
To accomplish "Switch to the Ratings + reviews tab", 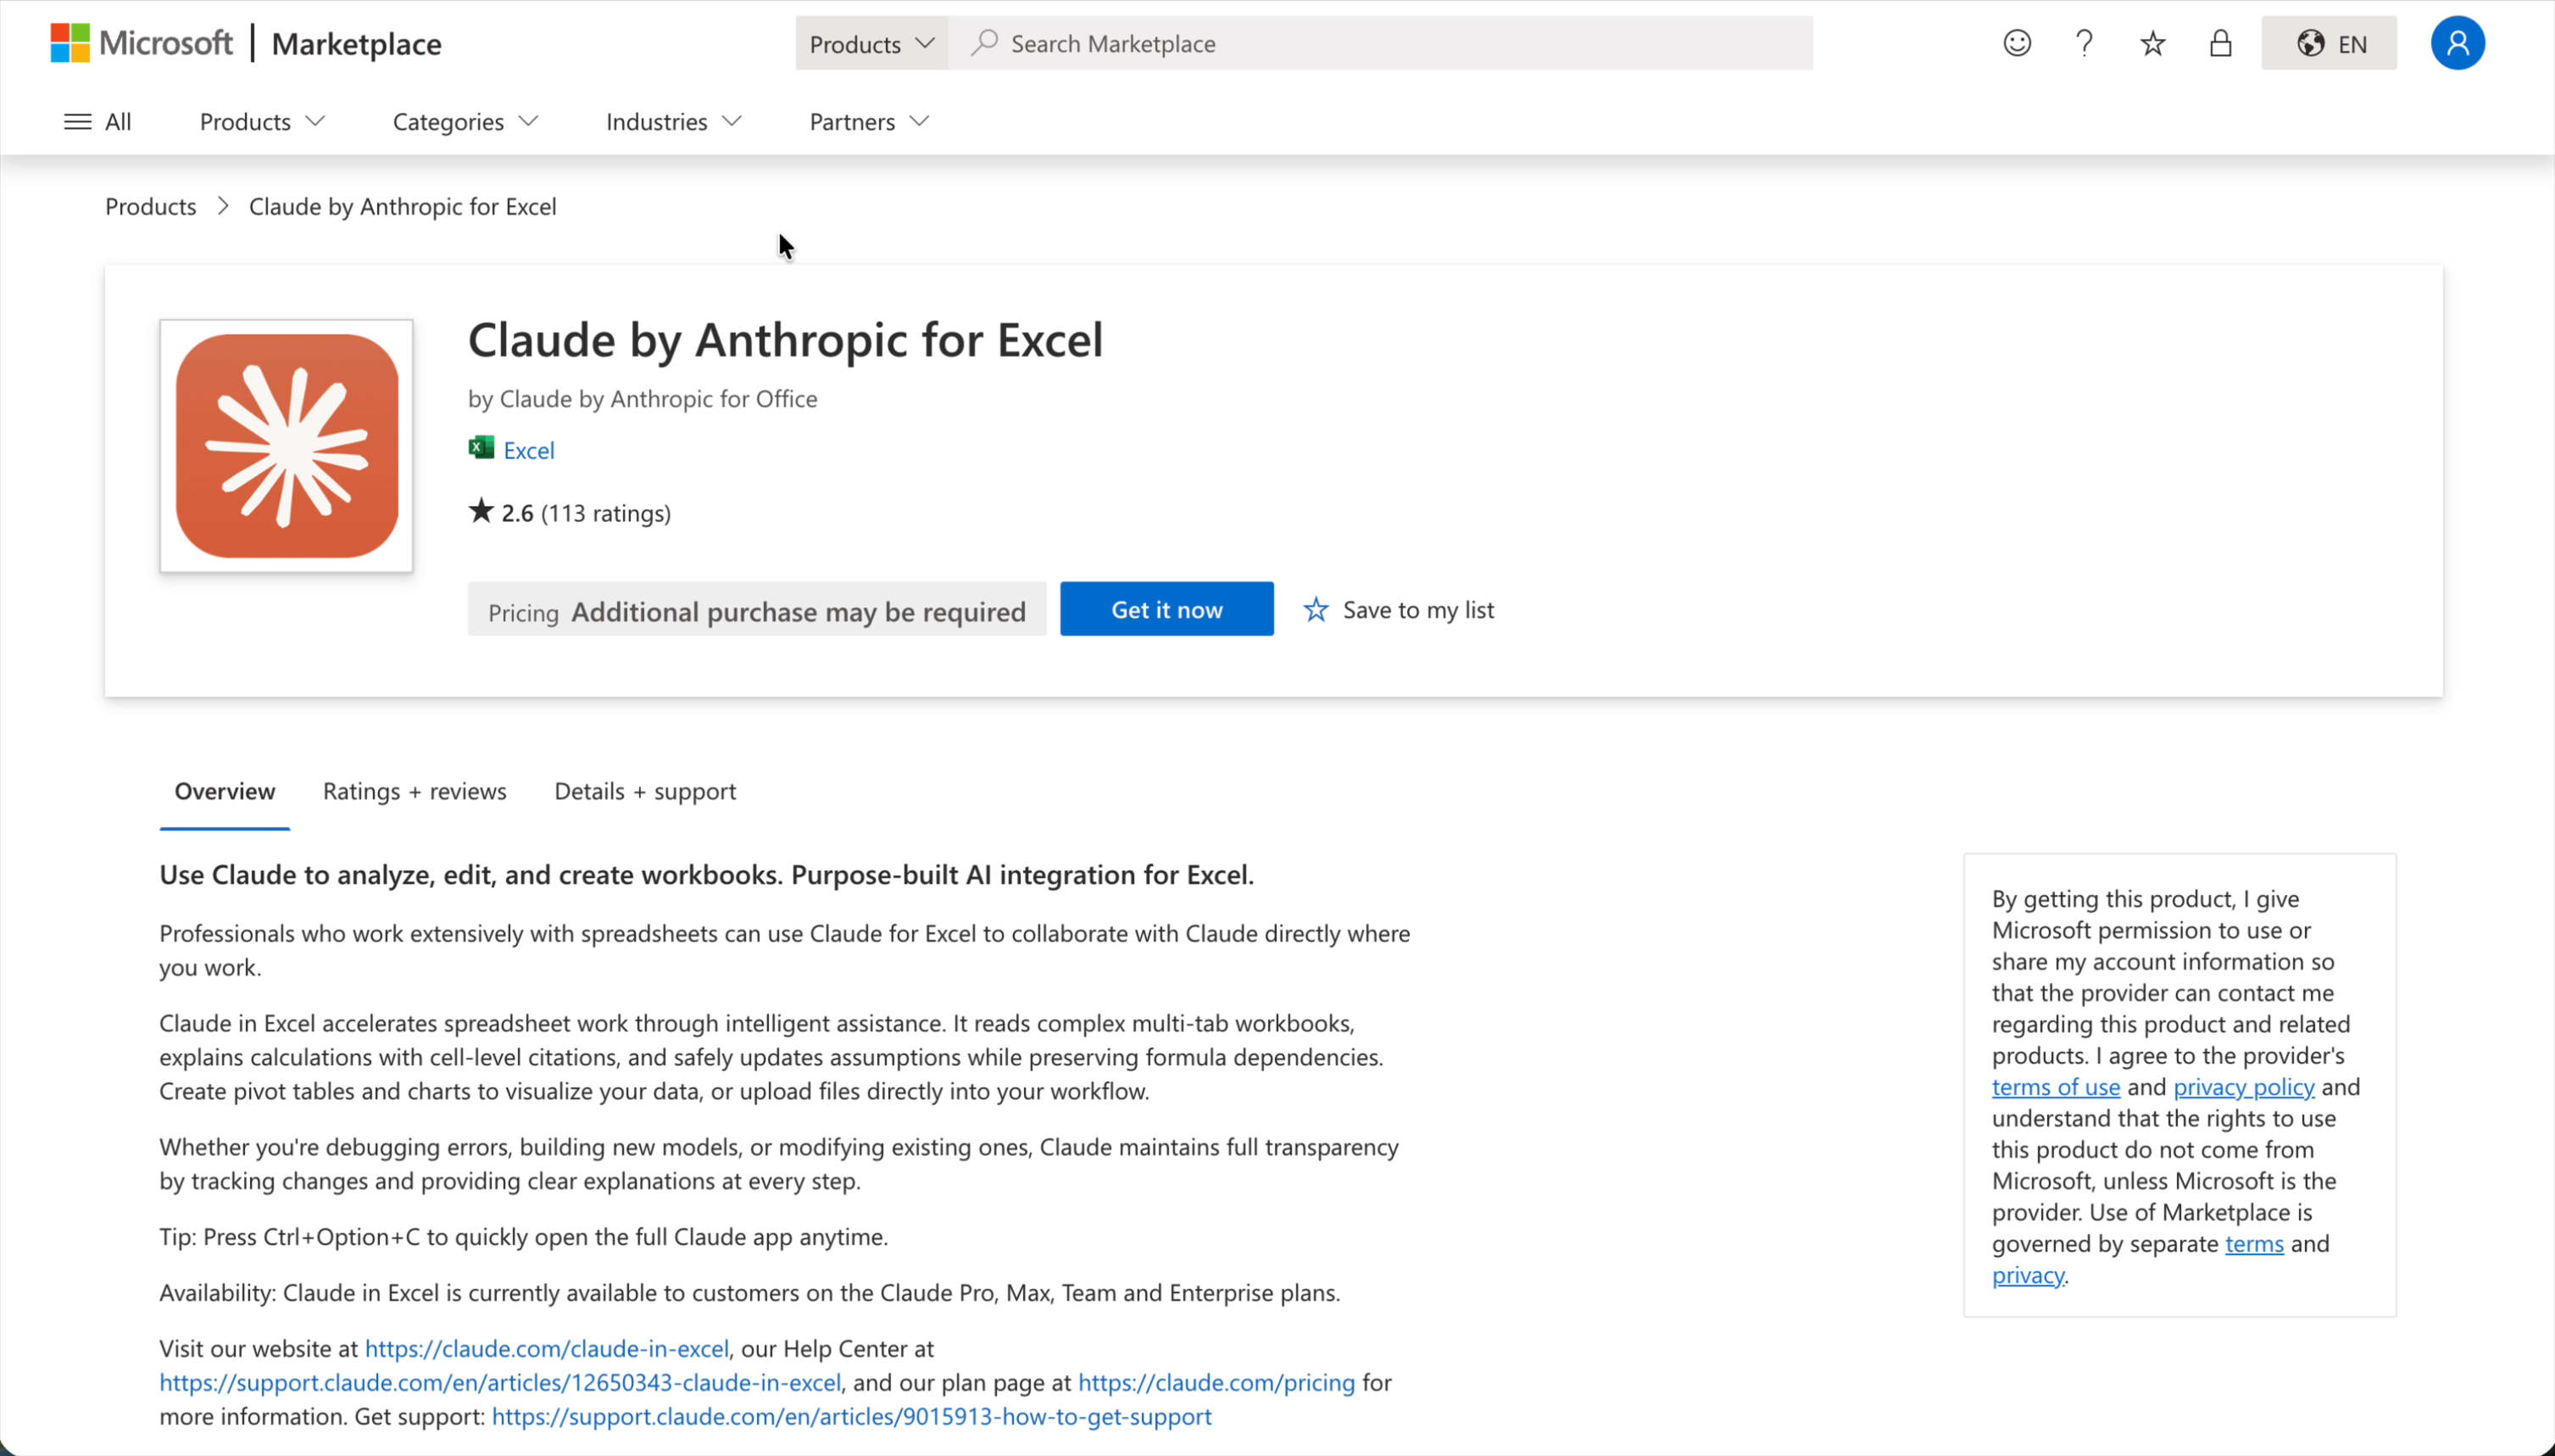I will tap(415, 791).
